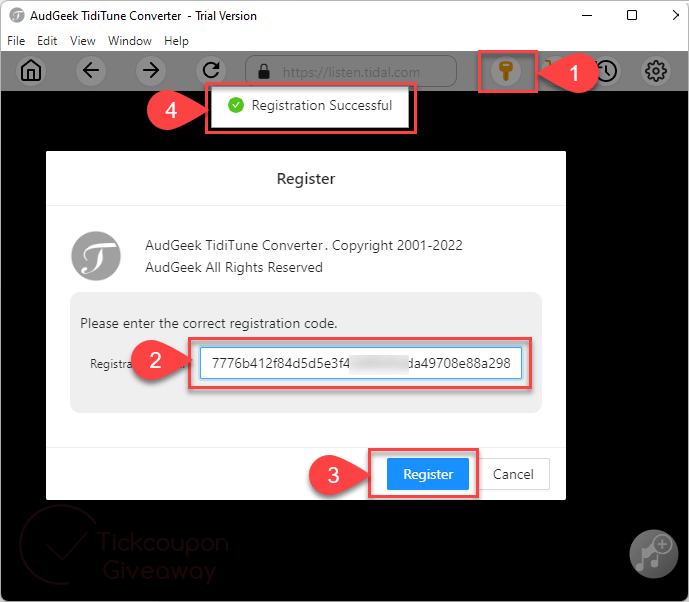The width and height of the screenshot is (689, 602).
Task: Click the Copyright 2001-2022 line
Action: (x=304, y=245)
